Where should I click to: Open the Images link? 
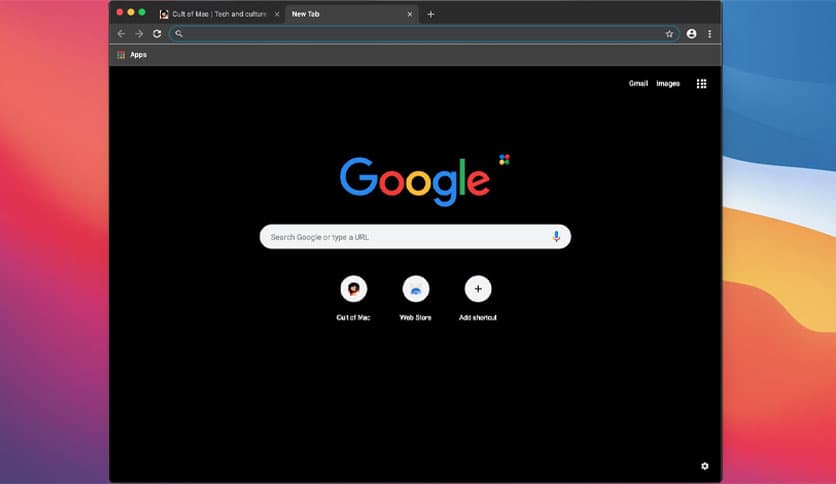(668, 84)
